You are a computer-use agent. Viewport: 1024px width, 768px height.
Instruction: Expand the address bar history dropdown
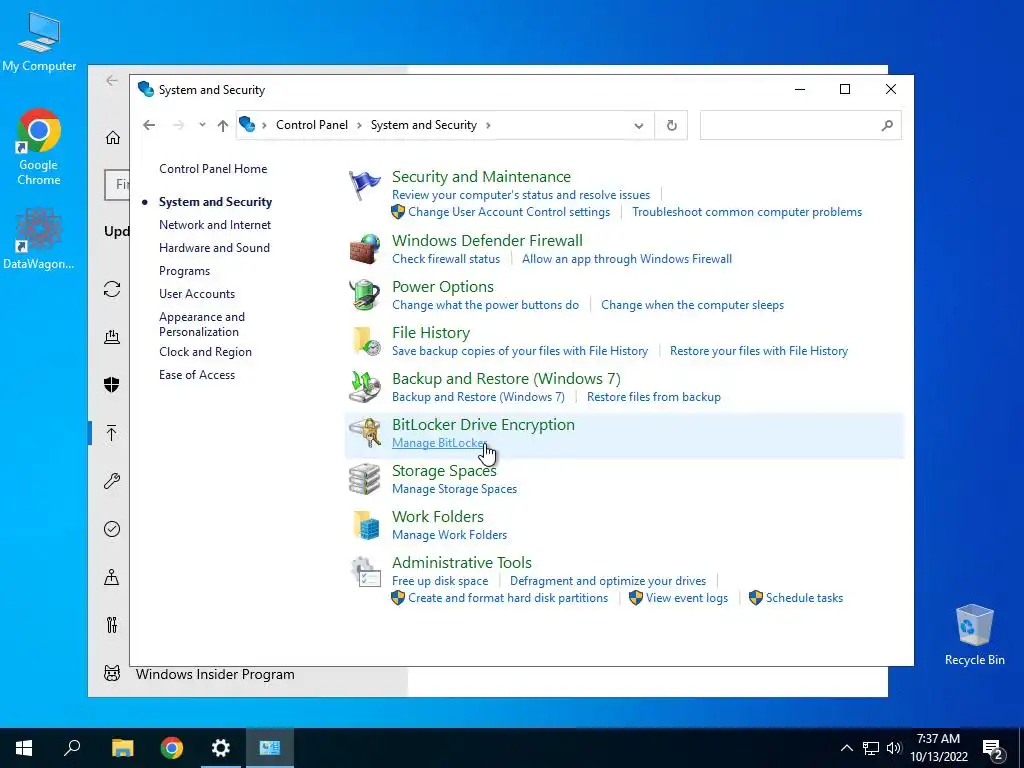pyautogui.click(x=639, y=126)
